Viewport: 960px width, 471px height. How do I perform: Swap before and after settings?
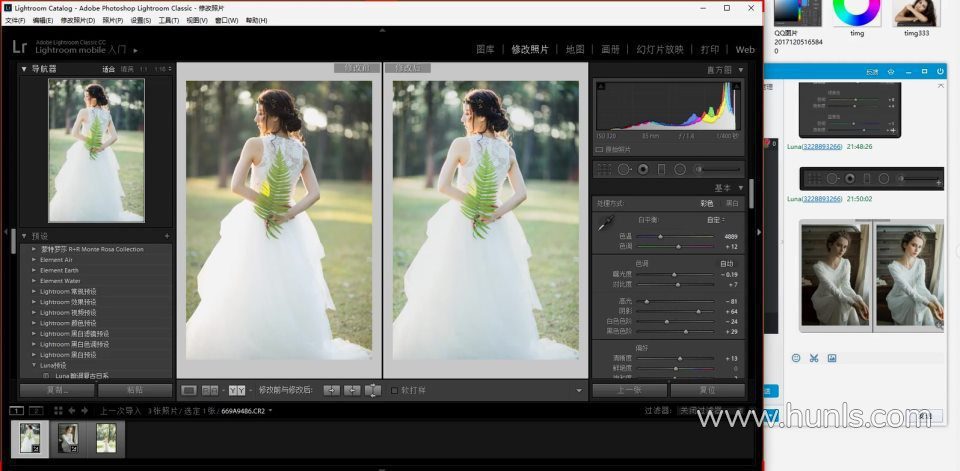click(x=372, y=390)
